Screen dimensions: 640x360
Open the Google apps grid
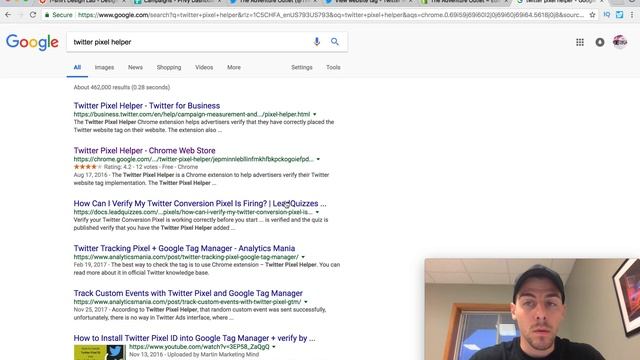point(580,42)
